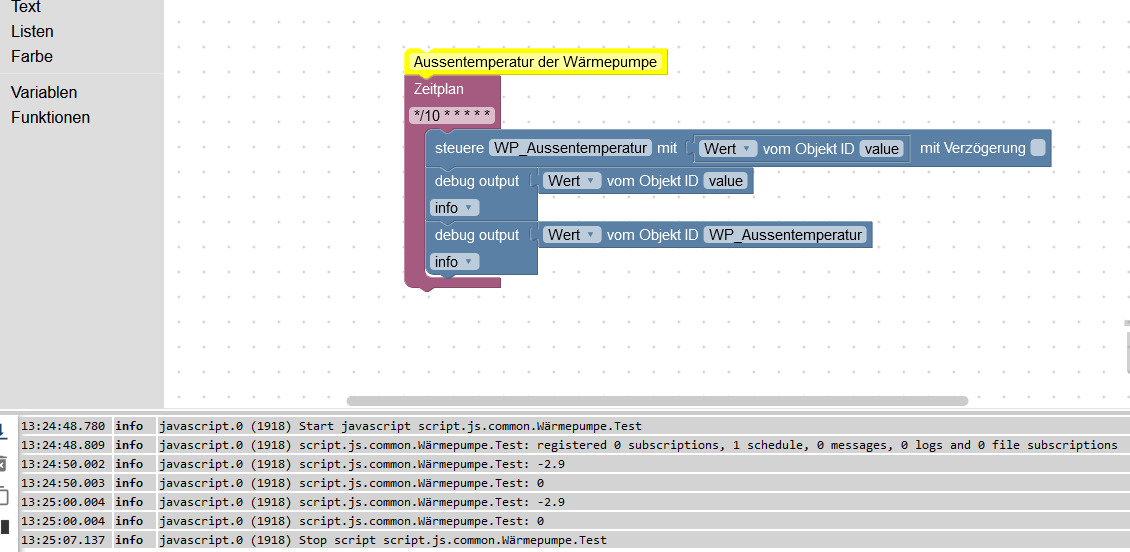Open the Farbe block category
The height and width of the screenshot is (552, 1130).
click(32, 56)
